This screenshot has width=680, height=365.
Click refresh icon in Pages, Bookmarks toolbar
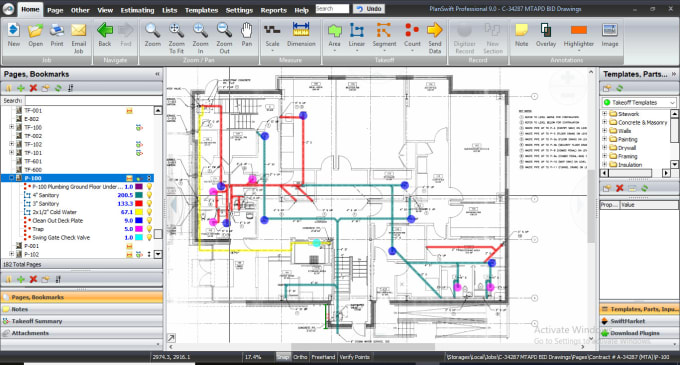pyautogui.click(x=58, y=88)
